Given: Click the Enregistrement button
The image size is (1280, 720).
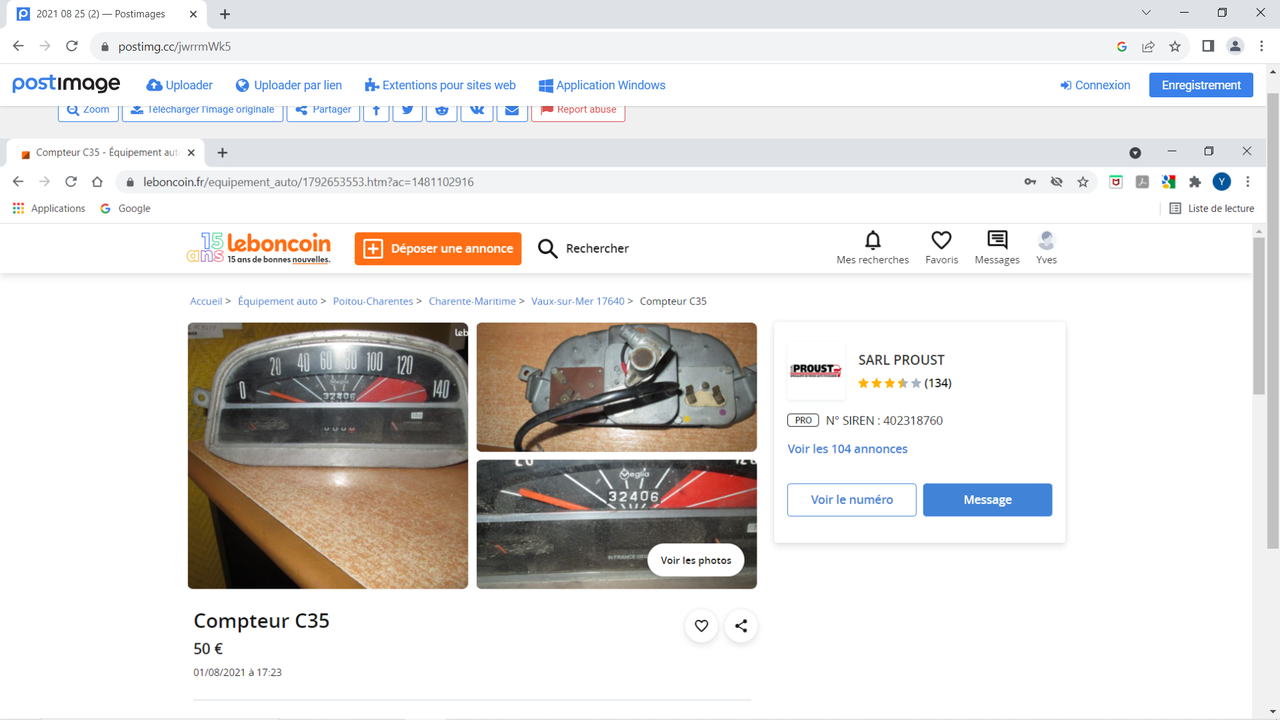Looking at the screenshot, I should tap(1201, 85).
